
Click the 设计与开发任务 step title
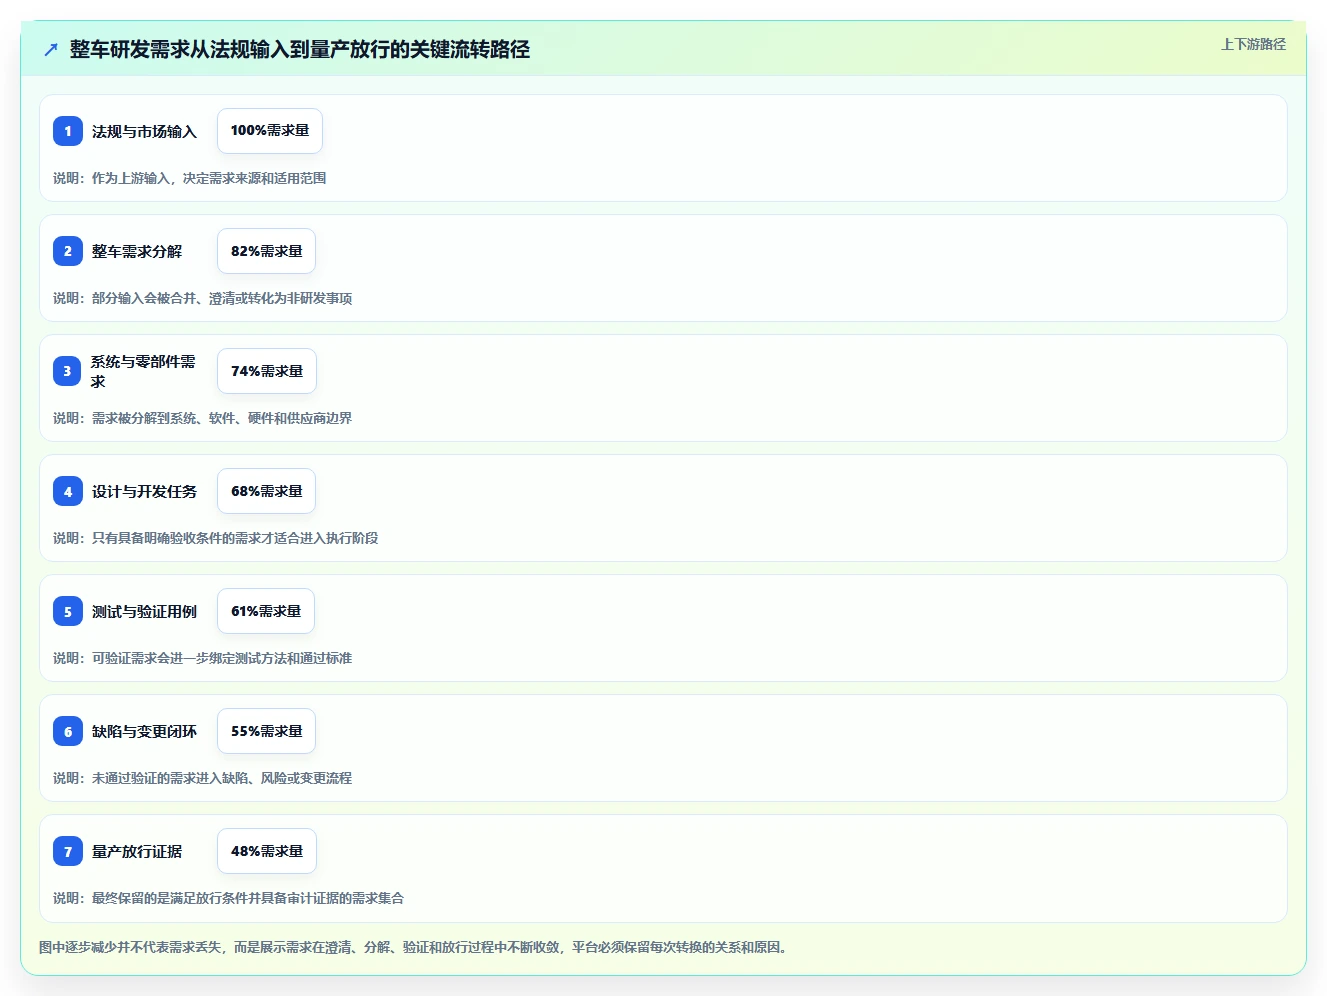coord(144,491)
